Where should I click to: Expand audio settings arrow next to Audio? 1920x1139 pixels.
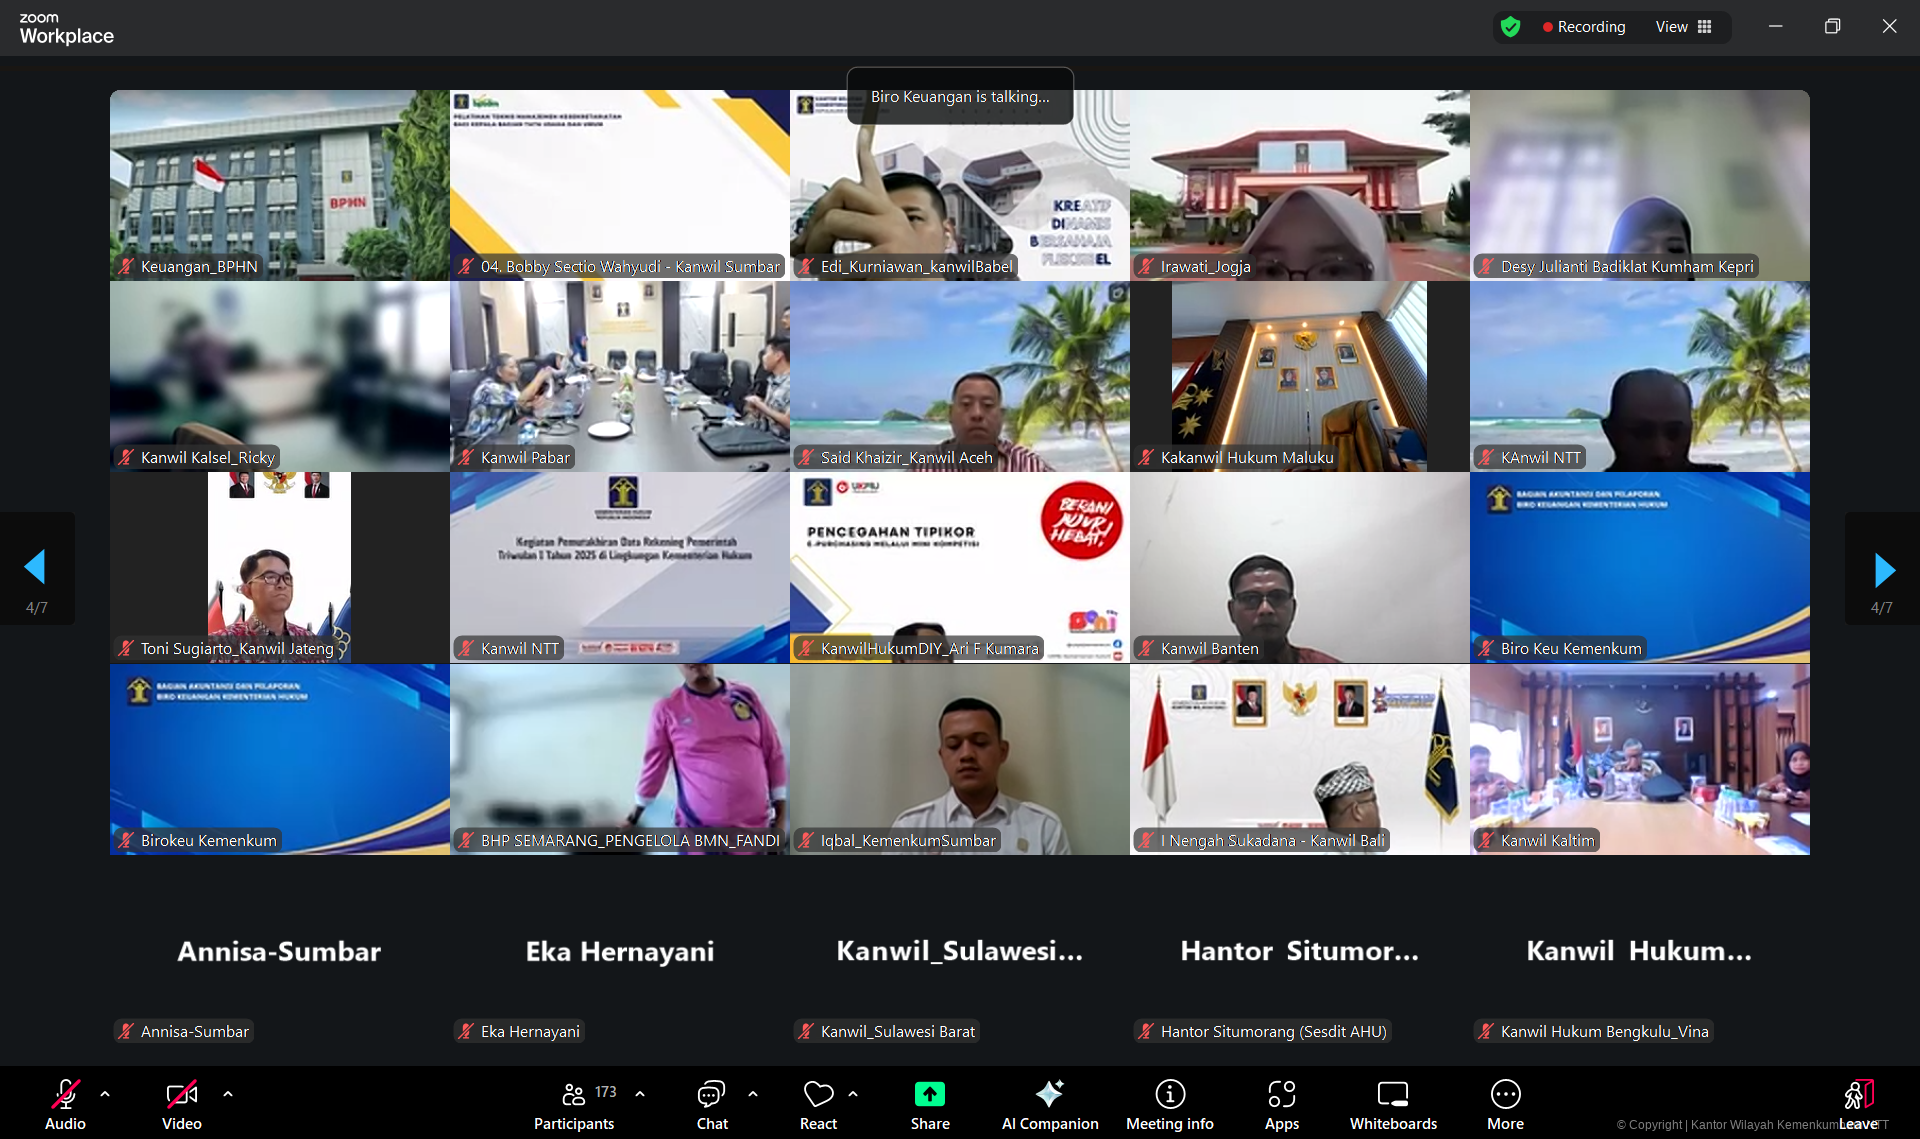click(x=105, y=1094)
